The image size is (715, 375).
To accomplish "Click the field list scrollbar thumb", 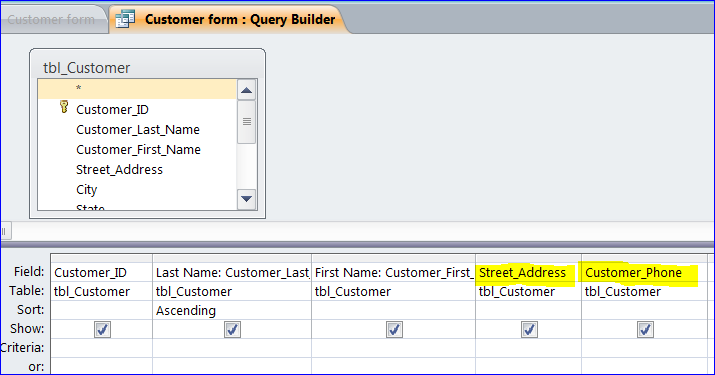I will click(247, 122).
